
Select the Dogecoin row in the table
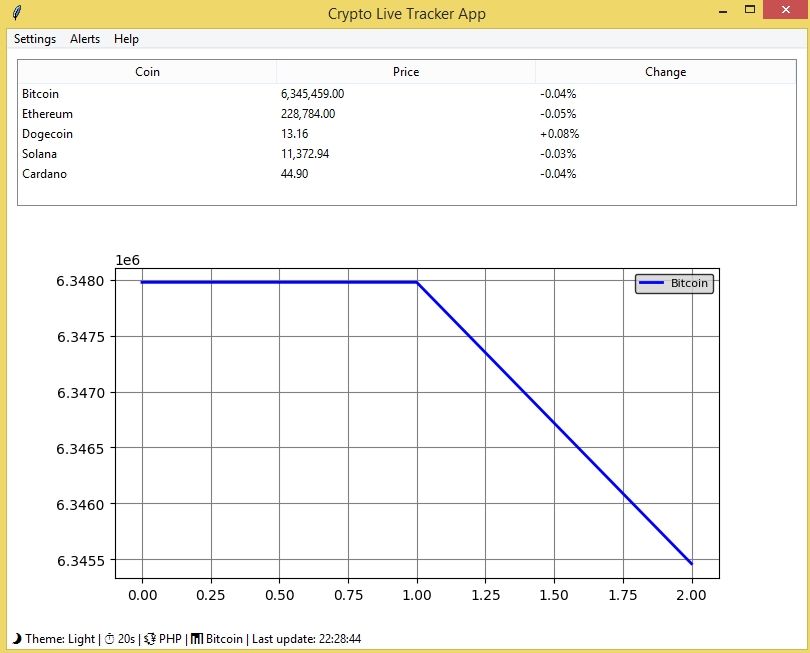pyautogui.click(x=407, y=134)
